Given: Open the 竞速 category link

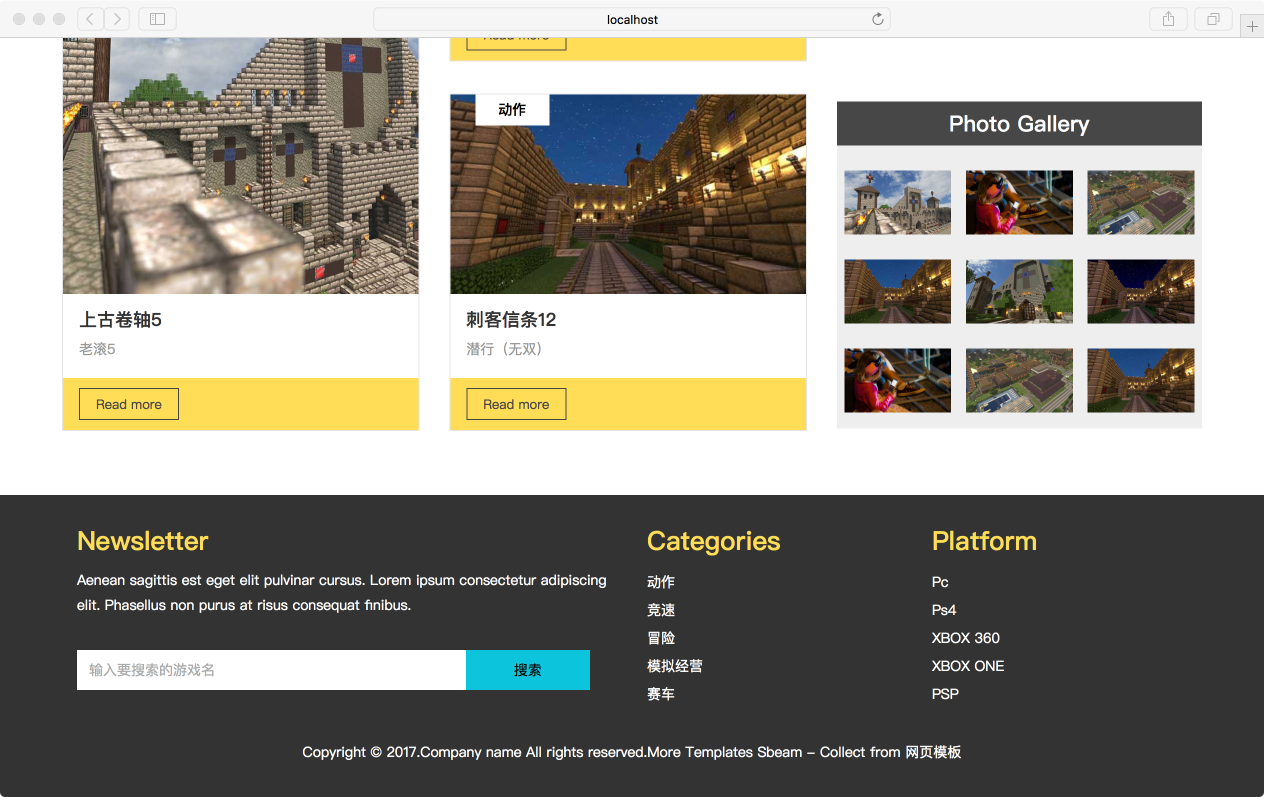Looking at the screenshot, I should [661, 610].
